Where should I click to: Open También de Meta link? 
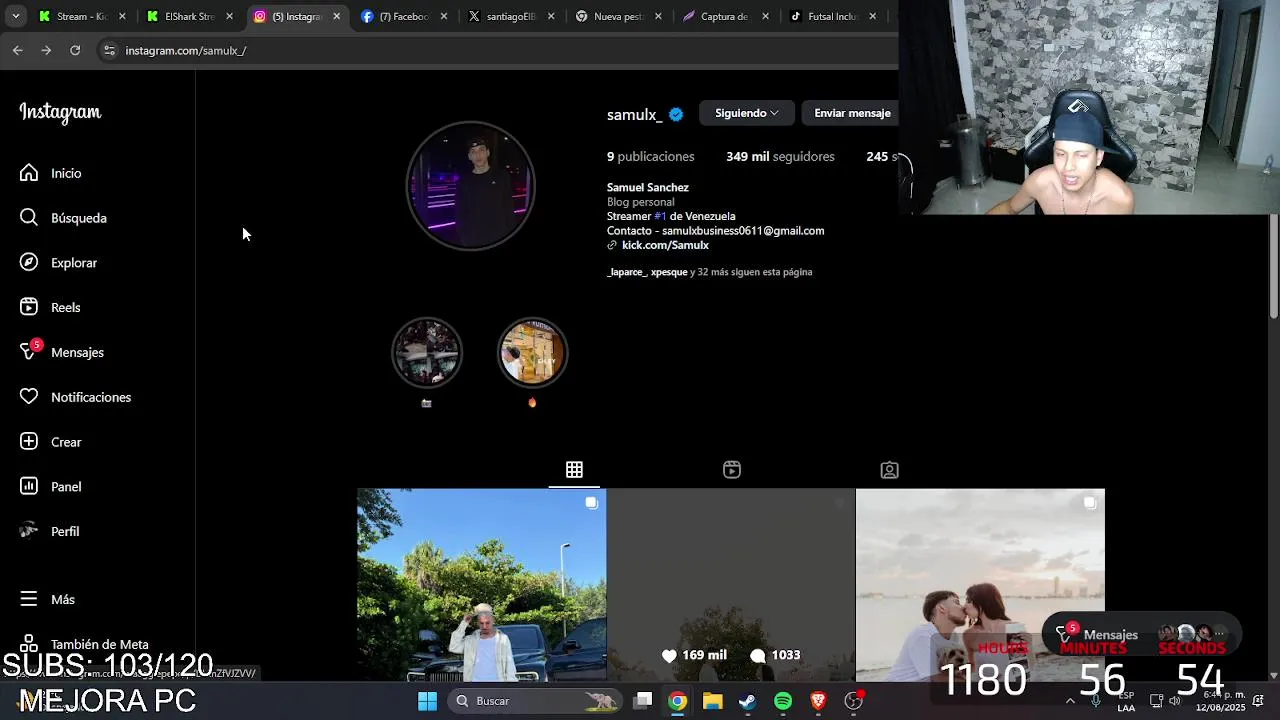[85, 645]
